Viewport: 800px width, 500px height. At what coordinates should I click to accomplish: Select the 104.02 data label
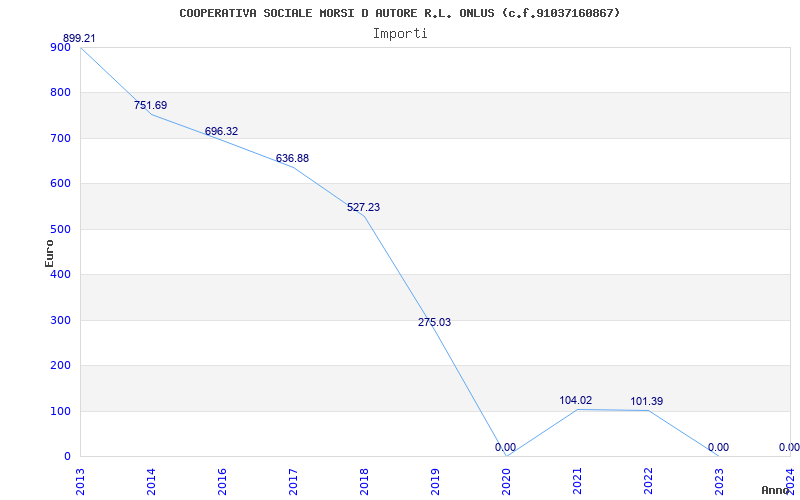pos(576,400)
